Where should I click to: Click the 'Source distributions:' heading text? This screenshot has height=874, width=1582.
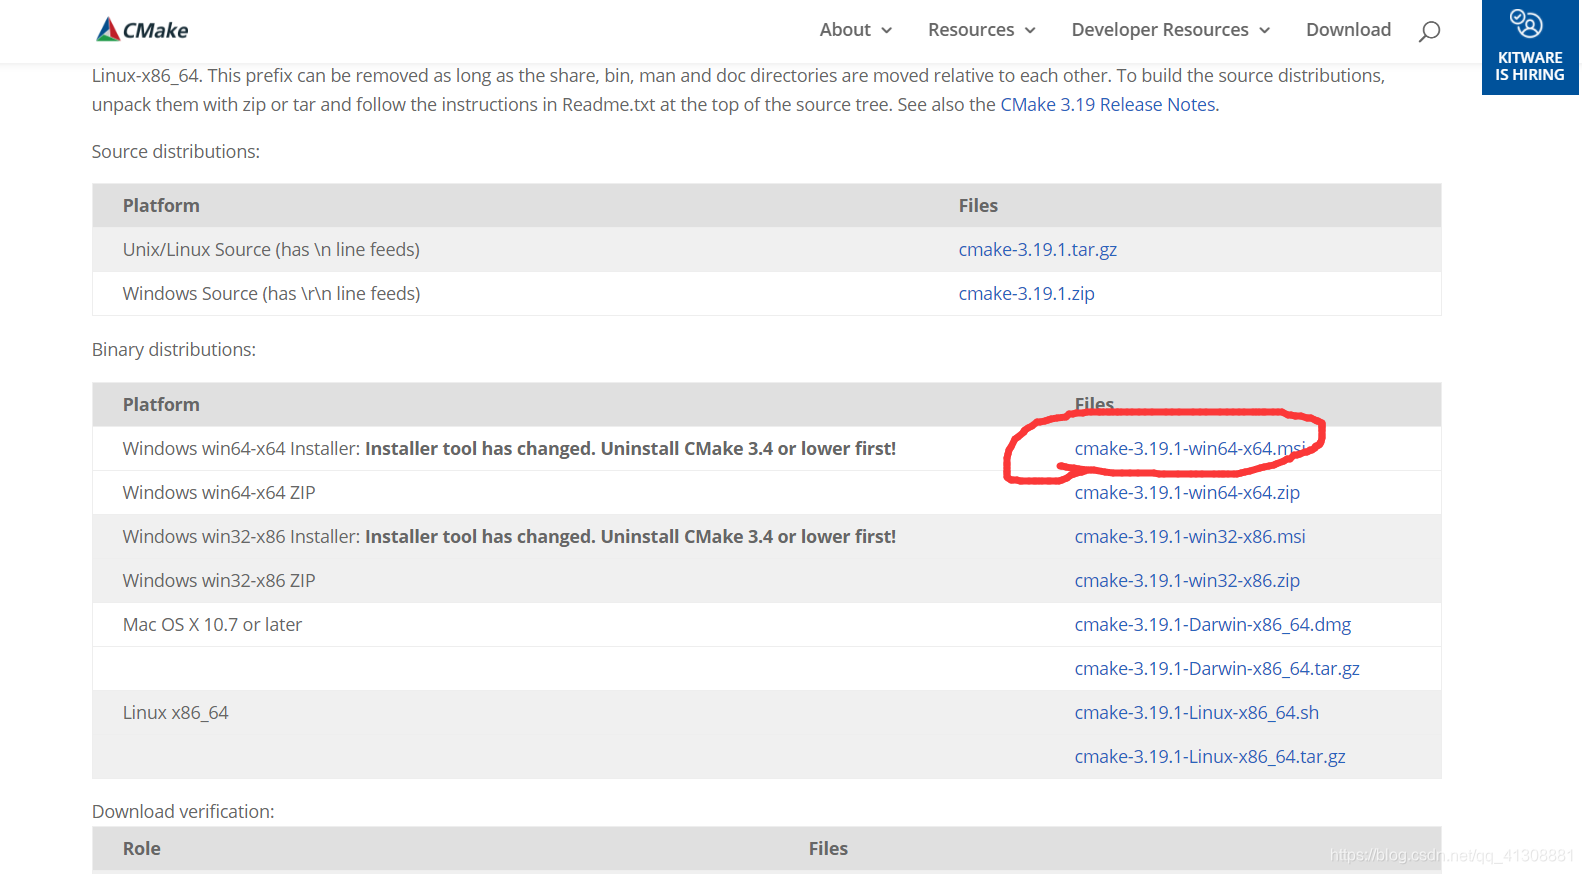coord(176,151)
